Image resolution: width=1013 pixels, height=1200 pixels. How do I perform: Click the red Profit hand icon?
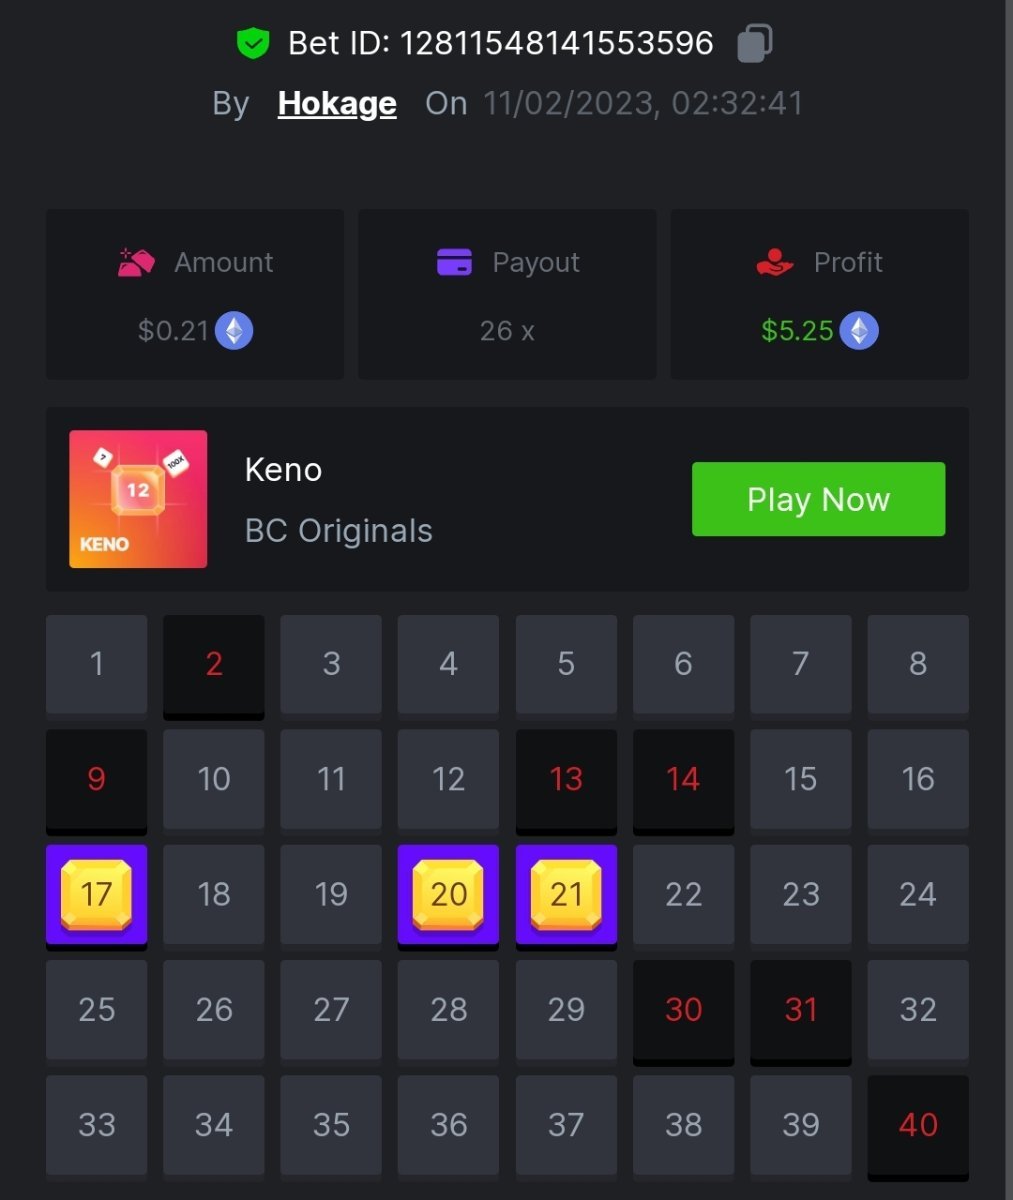click(775, 262)
